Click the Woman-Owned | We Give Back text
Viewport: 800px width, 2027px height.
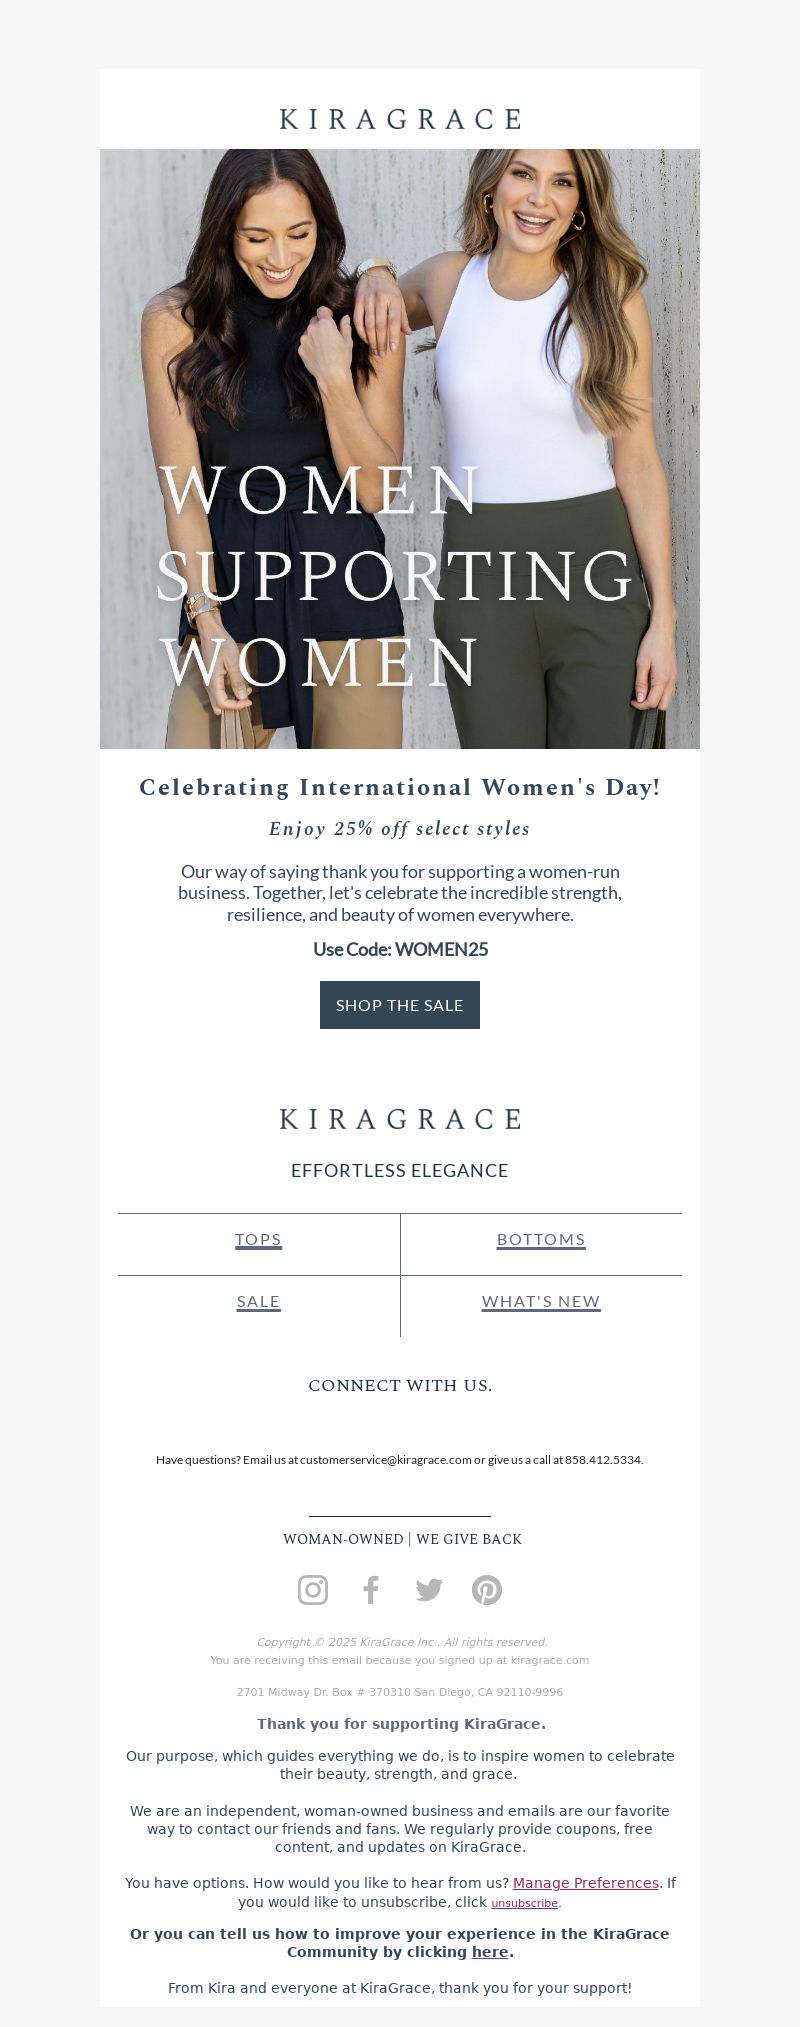(x=402, y=1539)
